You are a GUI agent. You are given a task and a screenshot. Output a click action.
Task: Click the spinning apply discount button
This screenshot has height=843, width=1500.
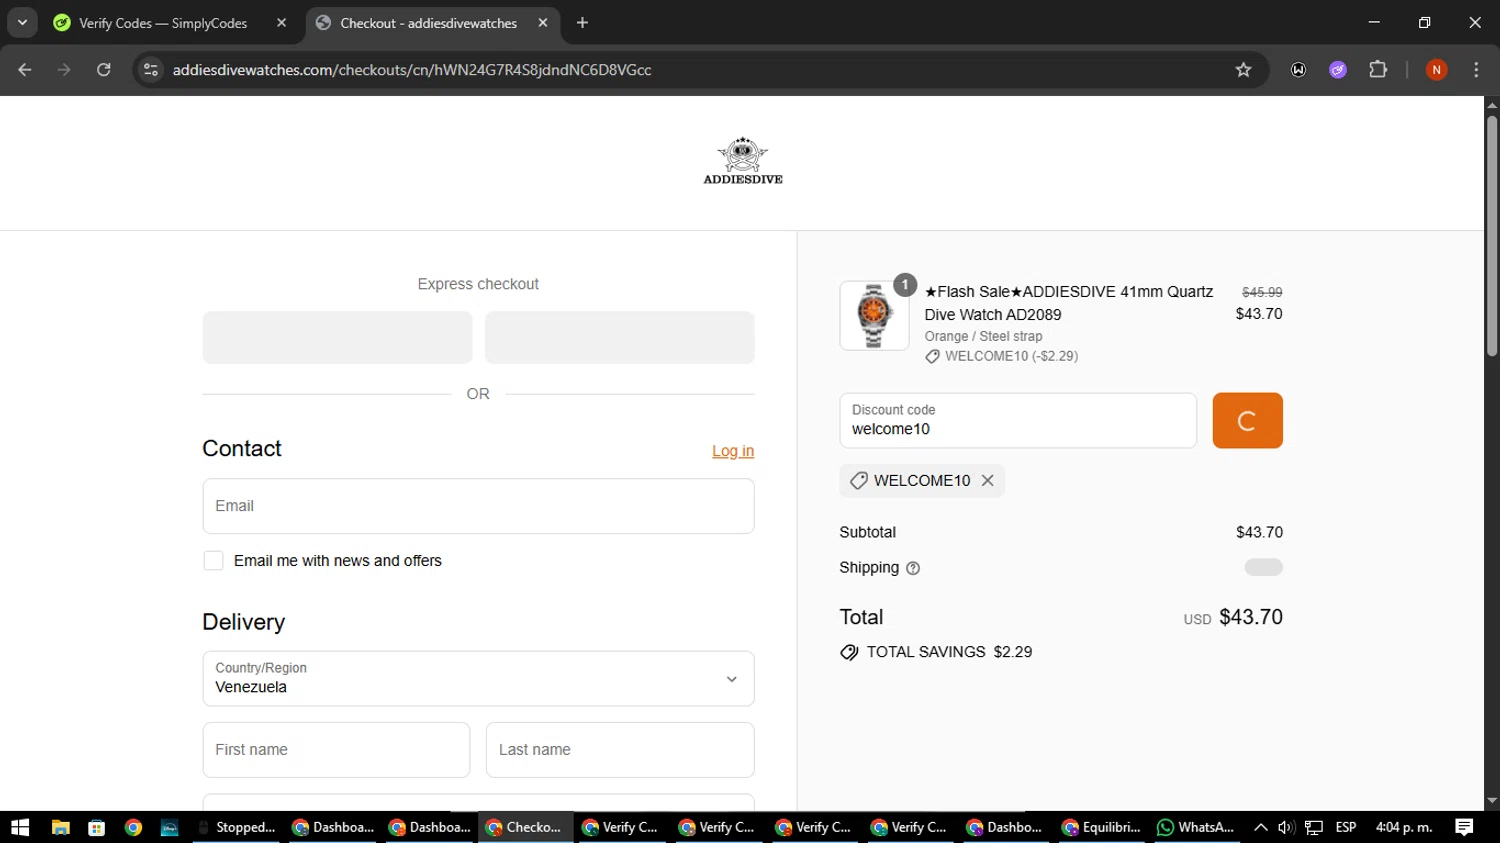tap(1247, 421)
